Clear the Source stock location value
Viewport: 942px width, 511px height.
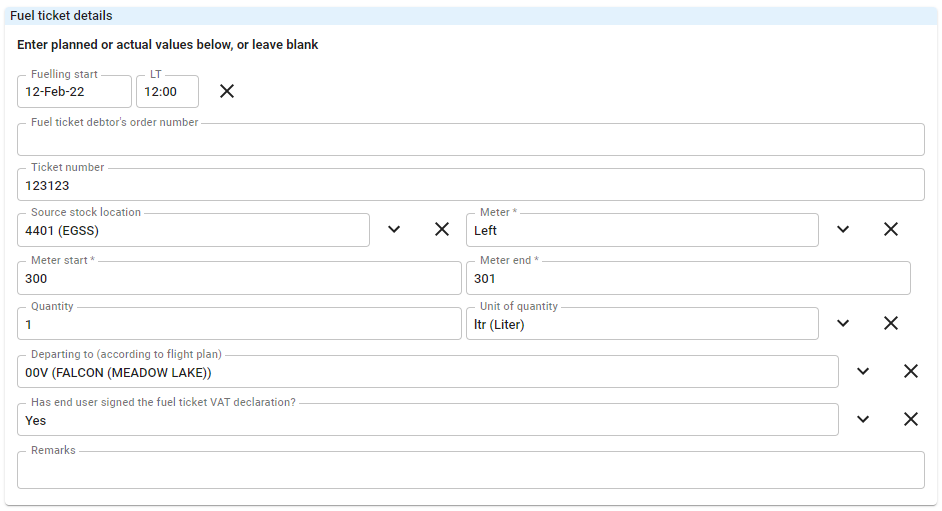pyautogui.click(x=442, y=229)
